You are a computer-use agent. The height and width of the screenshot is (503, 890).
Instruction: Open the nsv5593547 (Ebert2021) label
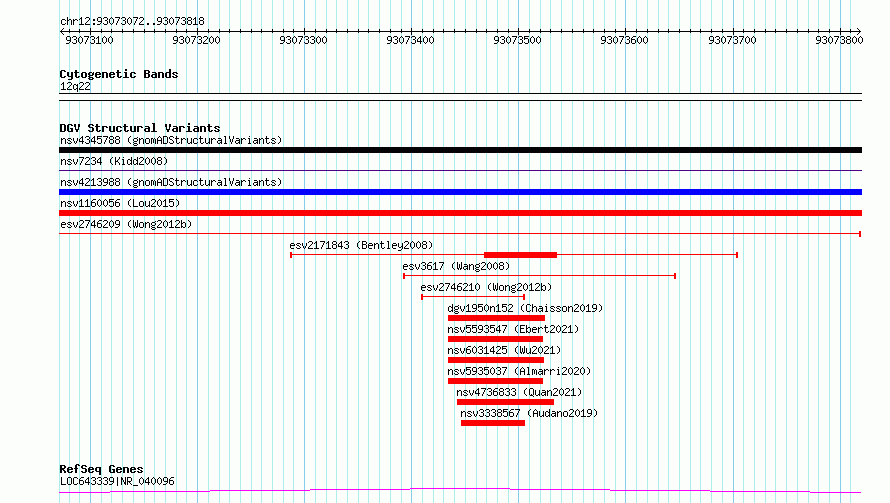tap(513, 329)
